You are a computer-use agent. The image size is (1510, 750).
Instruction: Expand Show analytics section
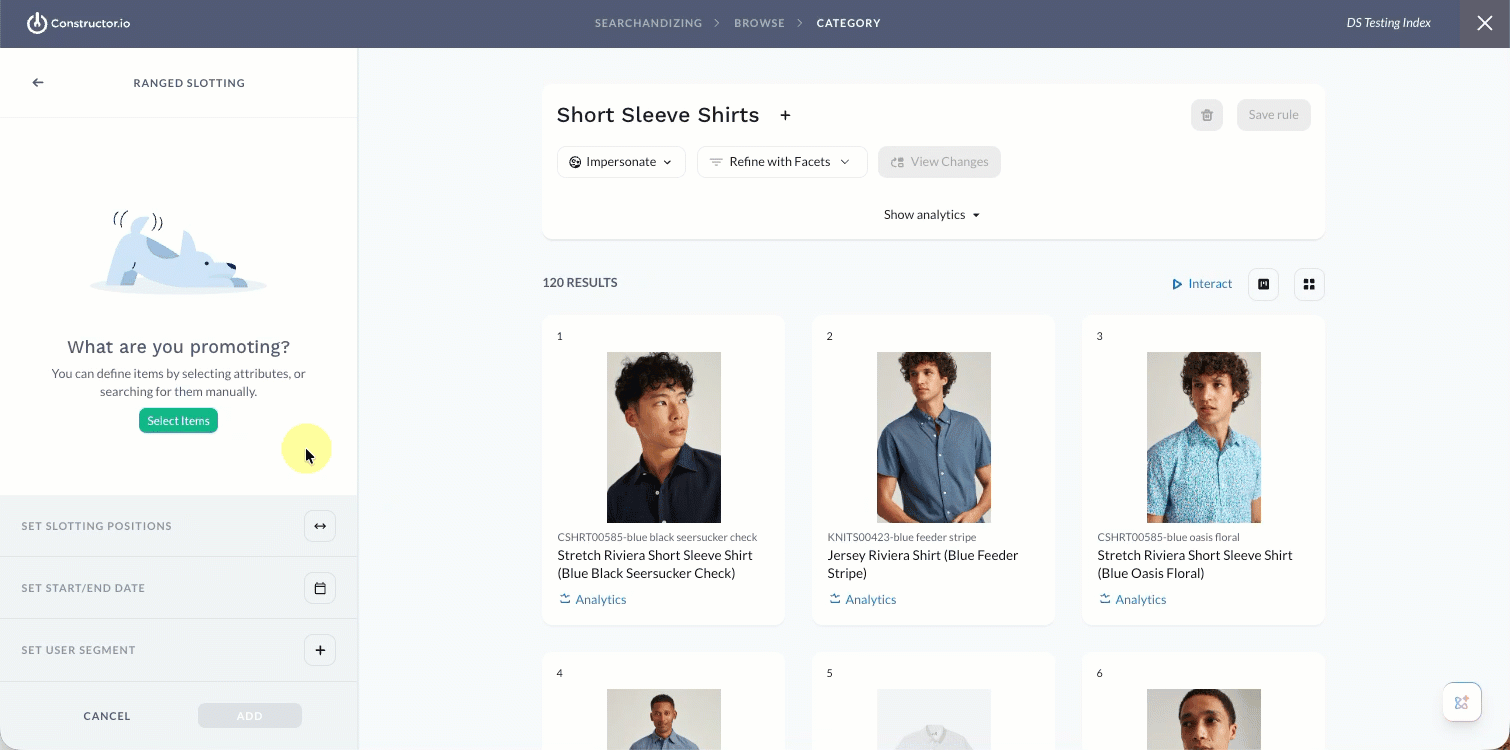coord(932,215)
